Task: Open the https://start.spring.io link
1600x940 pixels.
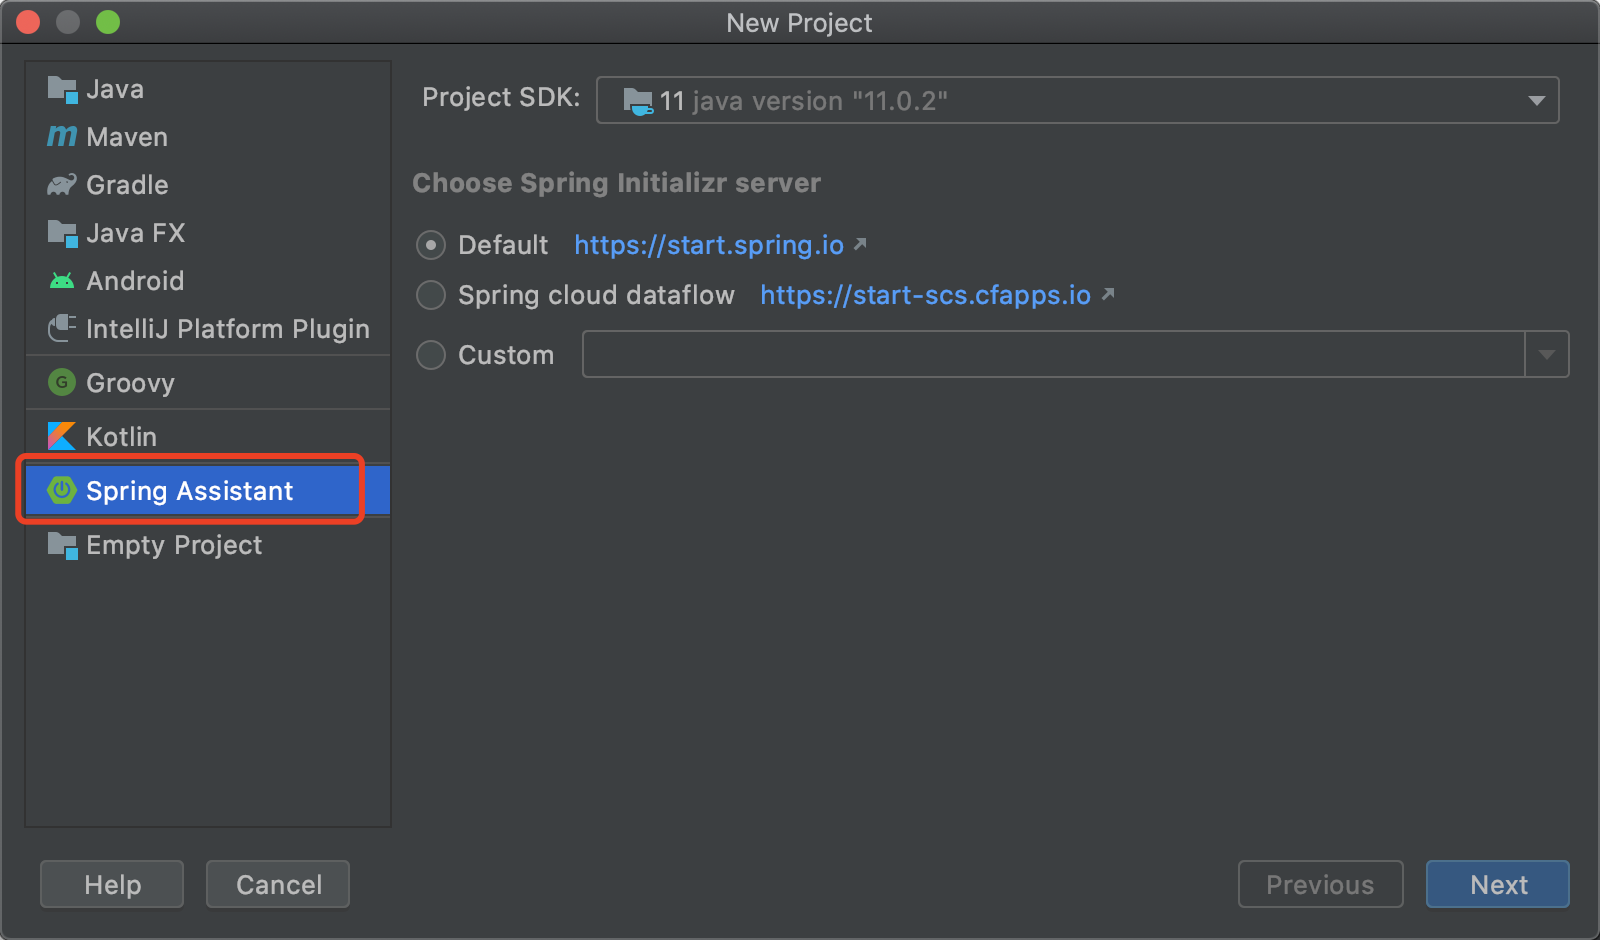Action: [x=709, y=245]
